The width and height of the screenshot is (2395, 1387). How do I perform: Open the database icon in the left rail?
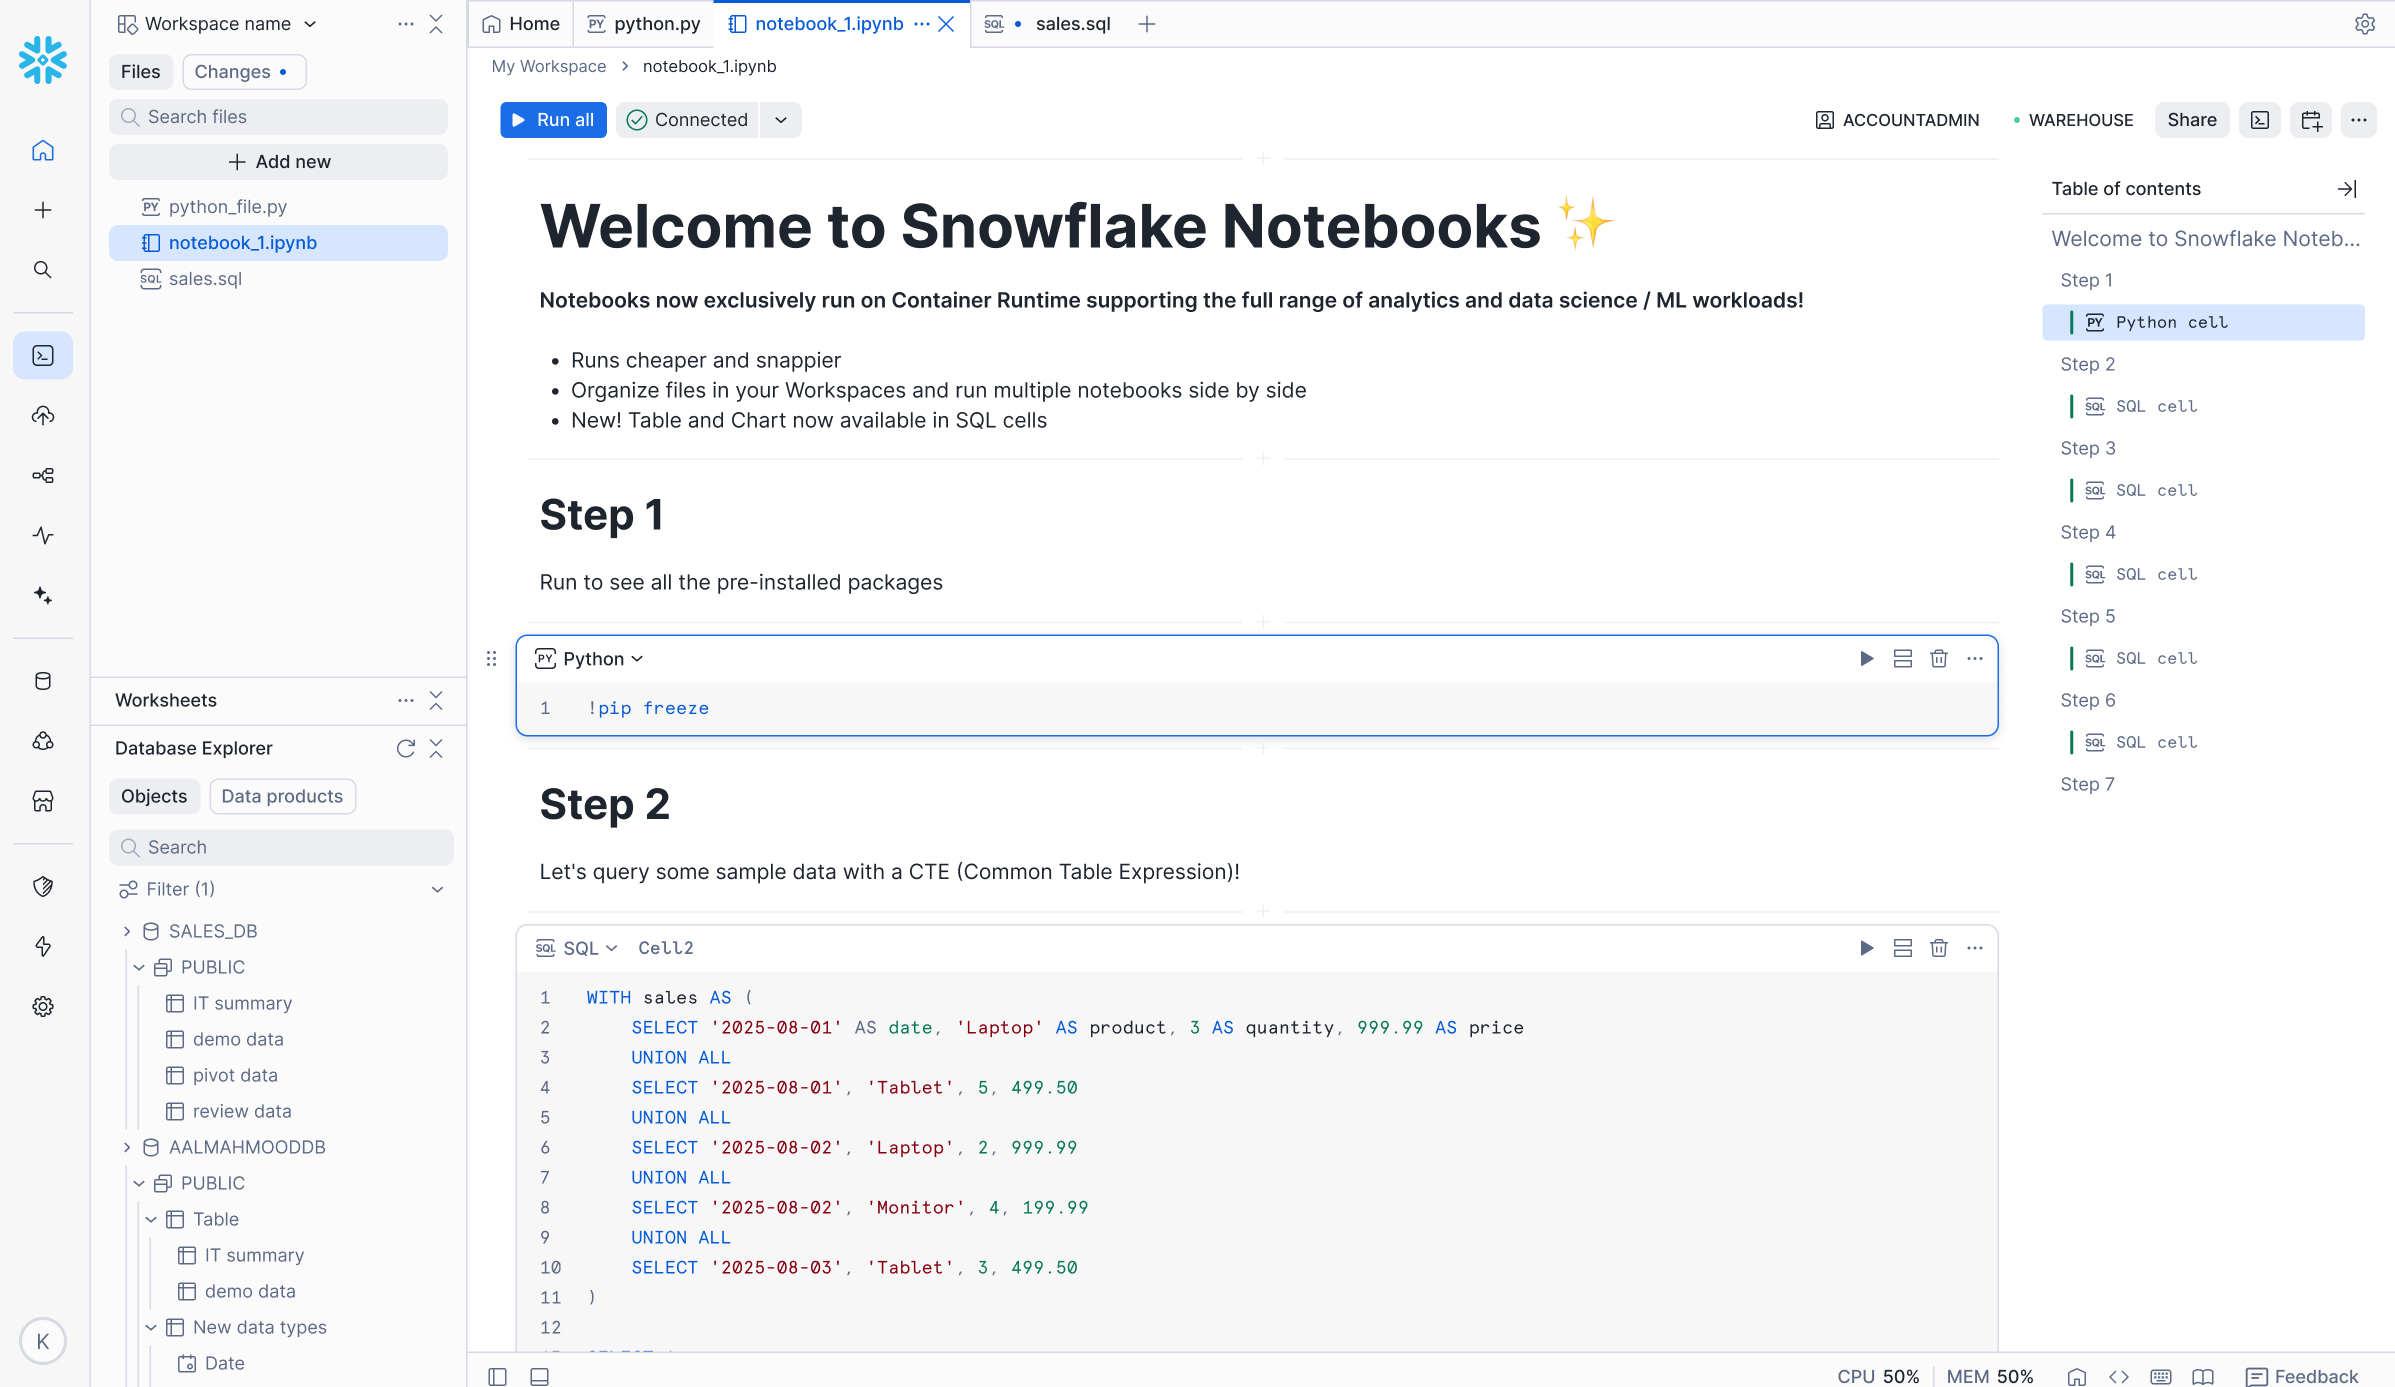[x=43, y=681]
